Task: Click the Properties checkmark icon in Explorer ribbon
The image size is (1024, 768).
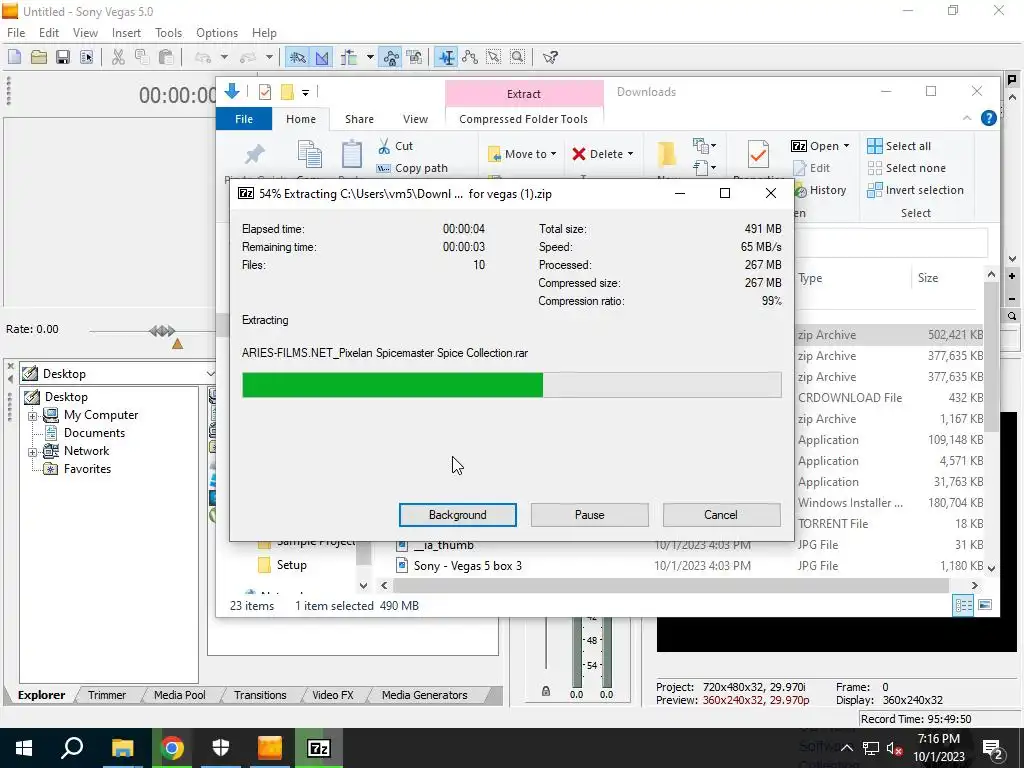Action: pyautogui.click(x=758, y=155)
